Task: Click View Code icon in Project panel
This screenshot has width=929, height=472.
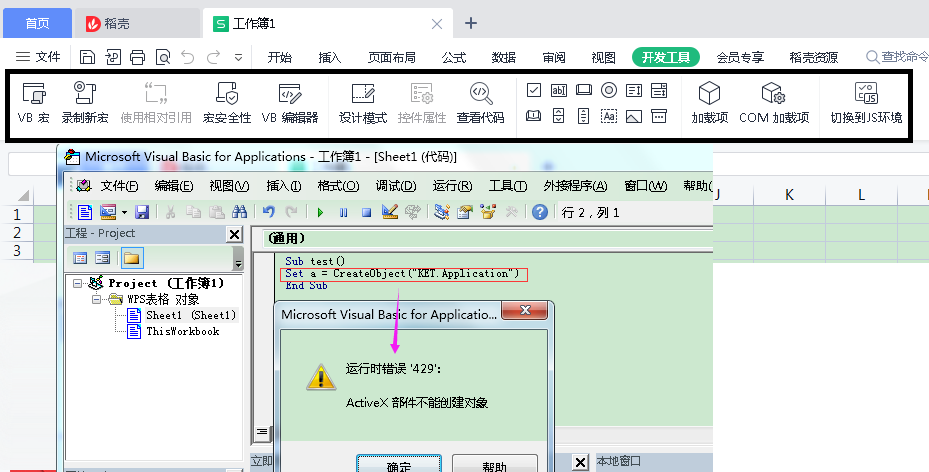Action: pyautogui.click(x=80, y=258)
